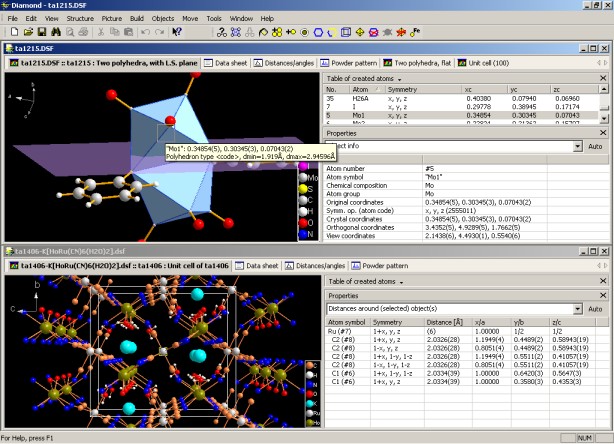Open the Structure menu
614x444 pixels.
click(80, 18)
